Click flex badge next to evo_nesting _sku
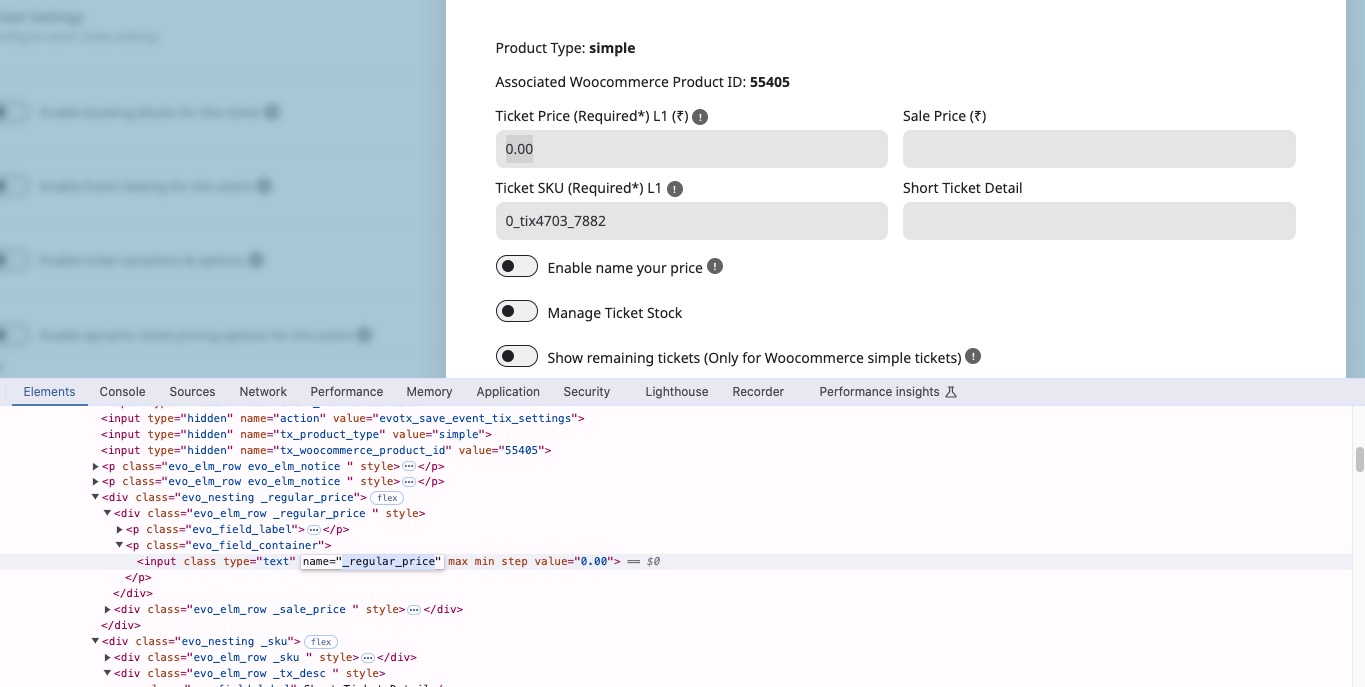 (321, 641)
